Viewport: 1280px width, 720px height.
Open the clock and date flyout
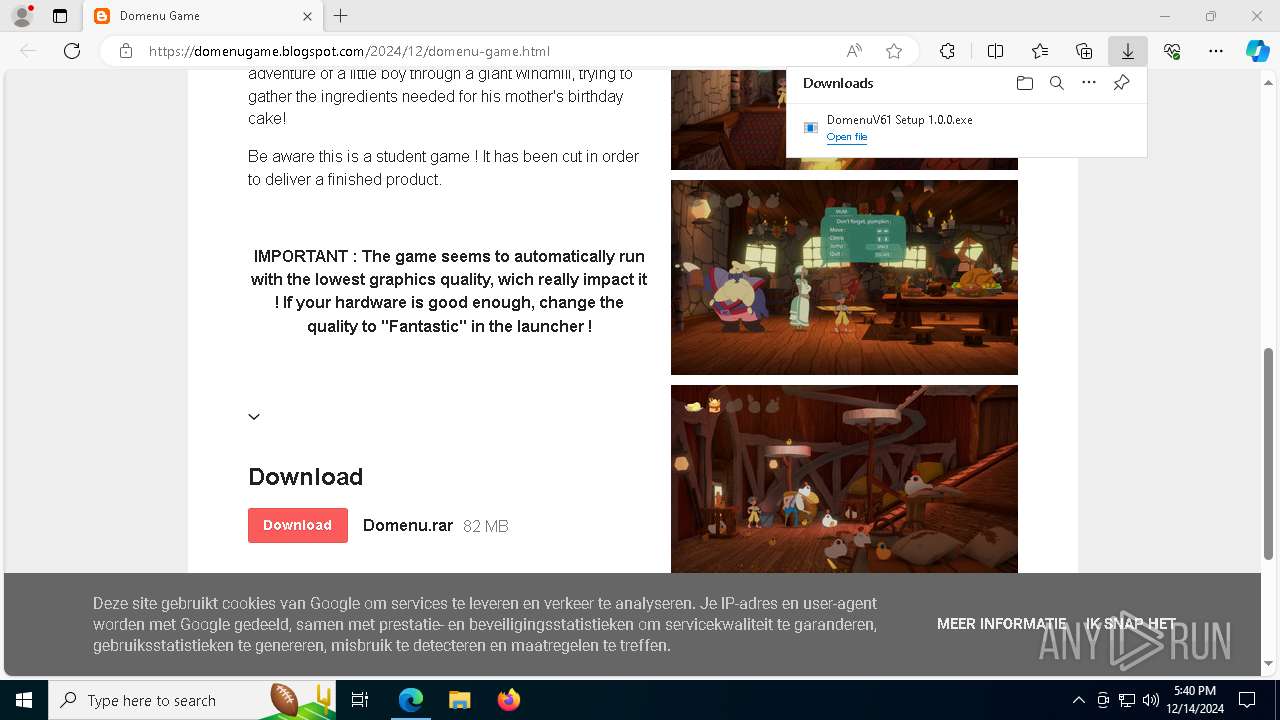coord(1194,700)
